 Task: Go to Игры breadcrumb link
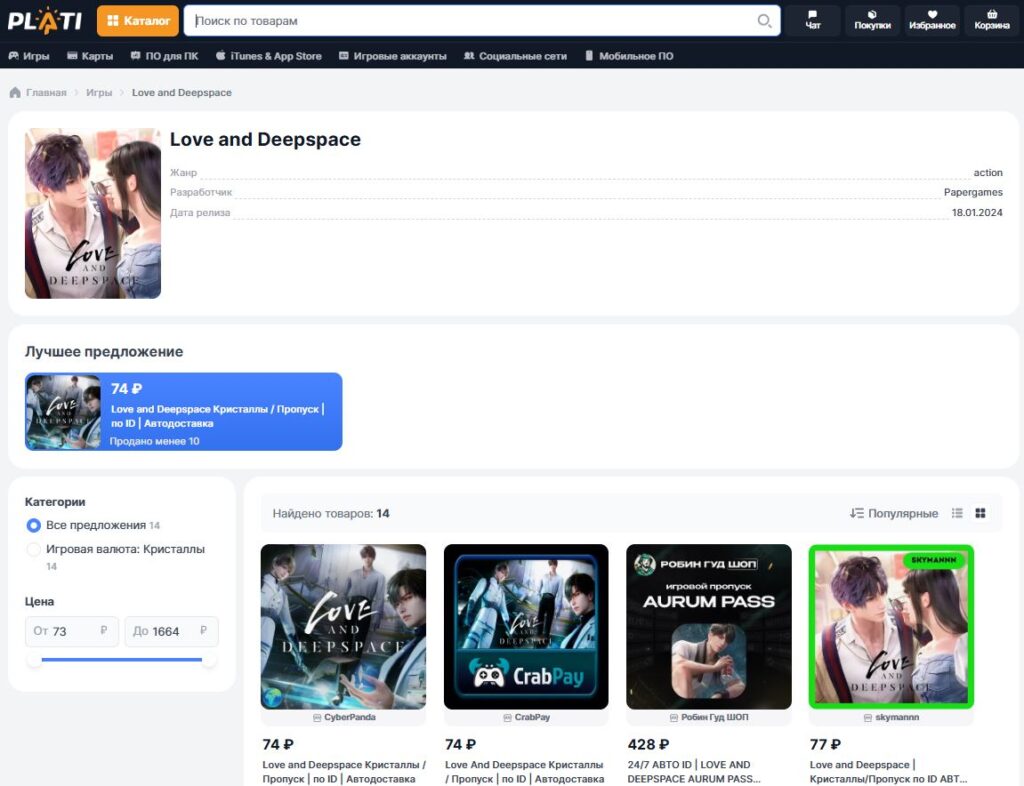pyautogui.click(x=99, y=93)
